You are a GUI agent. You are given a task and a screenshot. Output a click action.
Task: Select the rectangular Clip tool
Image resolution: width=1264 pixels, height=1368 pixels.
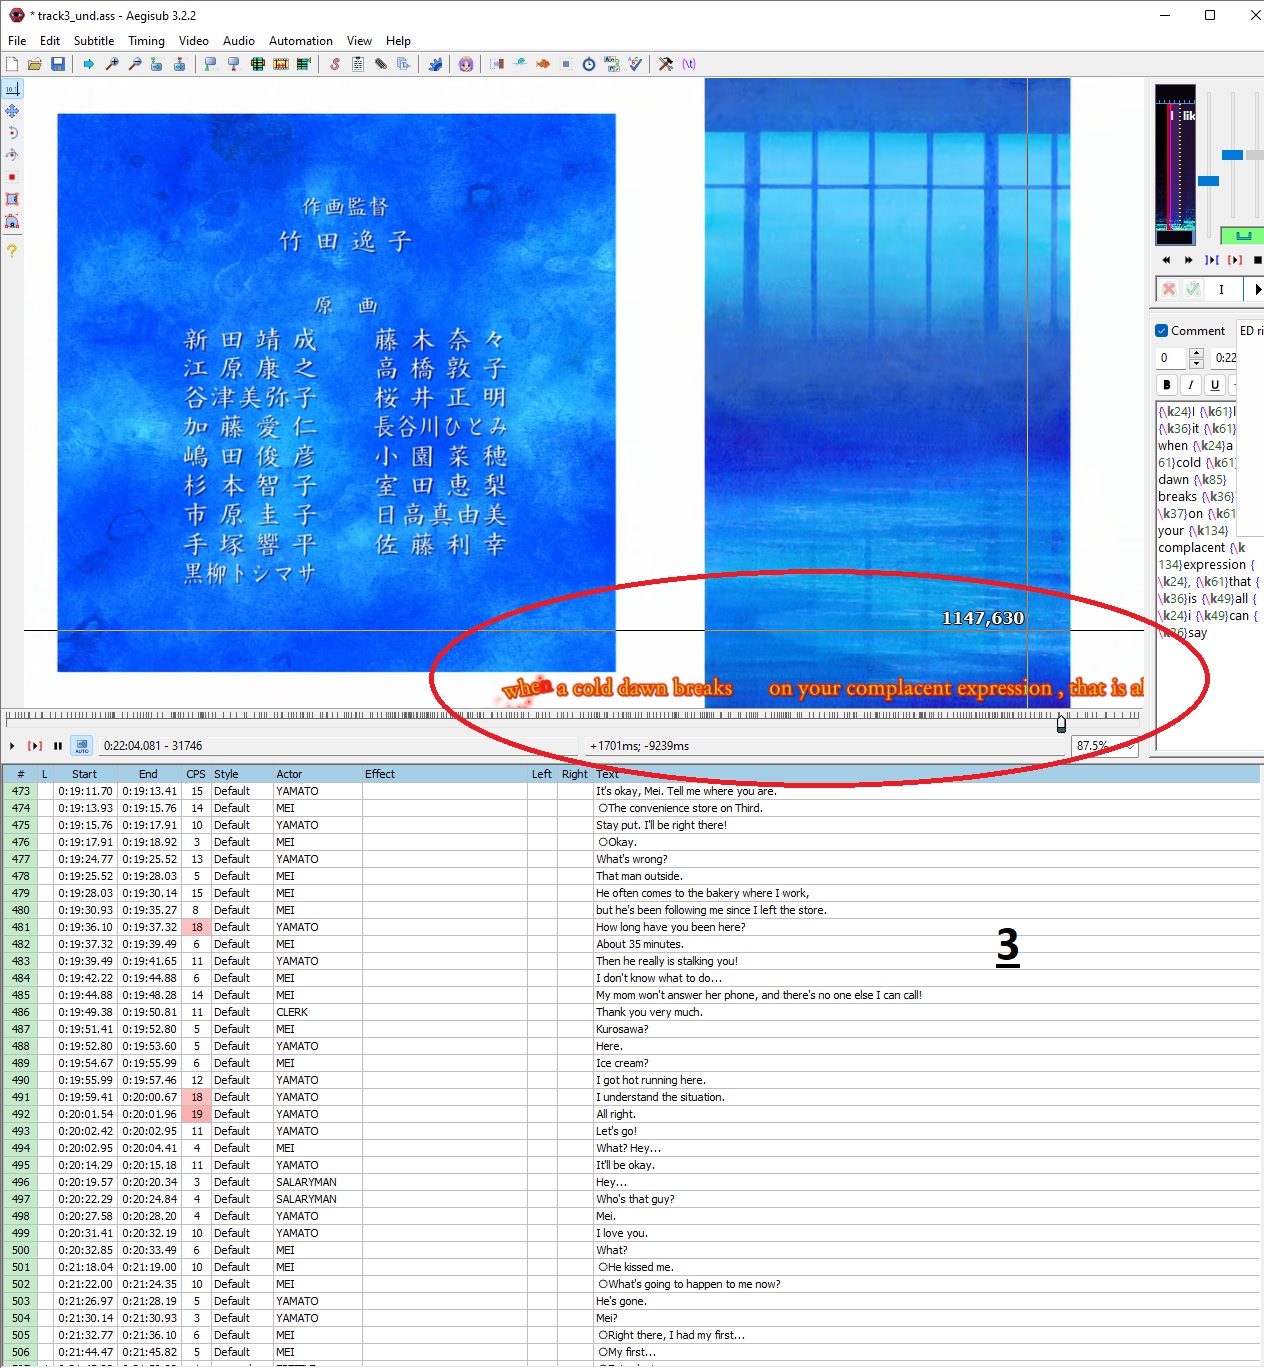(x=12, y=199)
